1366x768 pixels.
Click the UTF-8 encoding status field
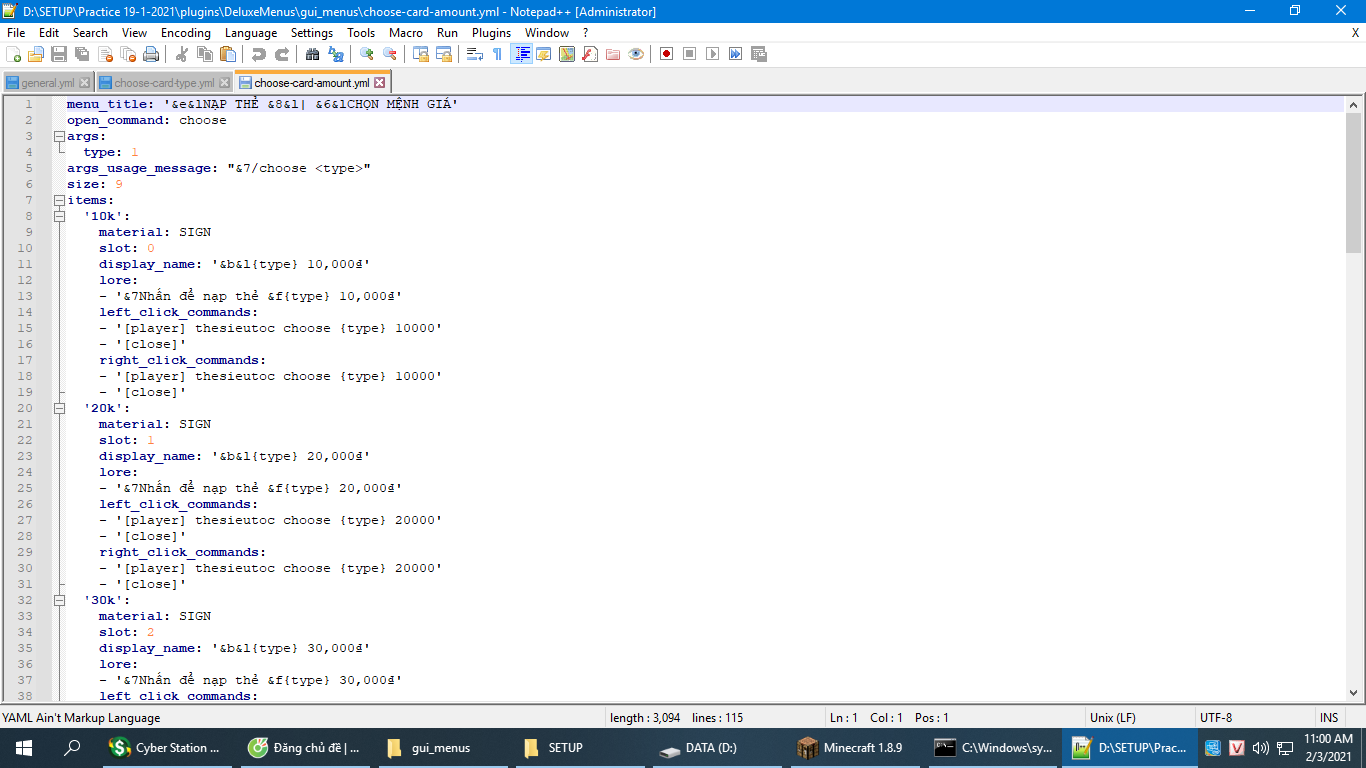tap(1215, 718)
